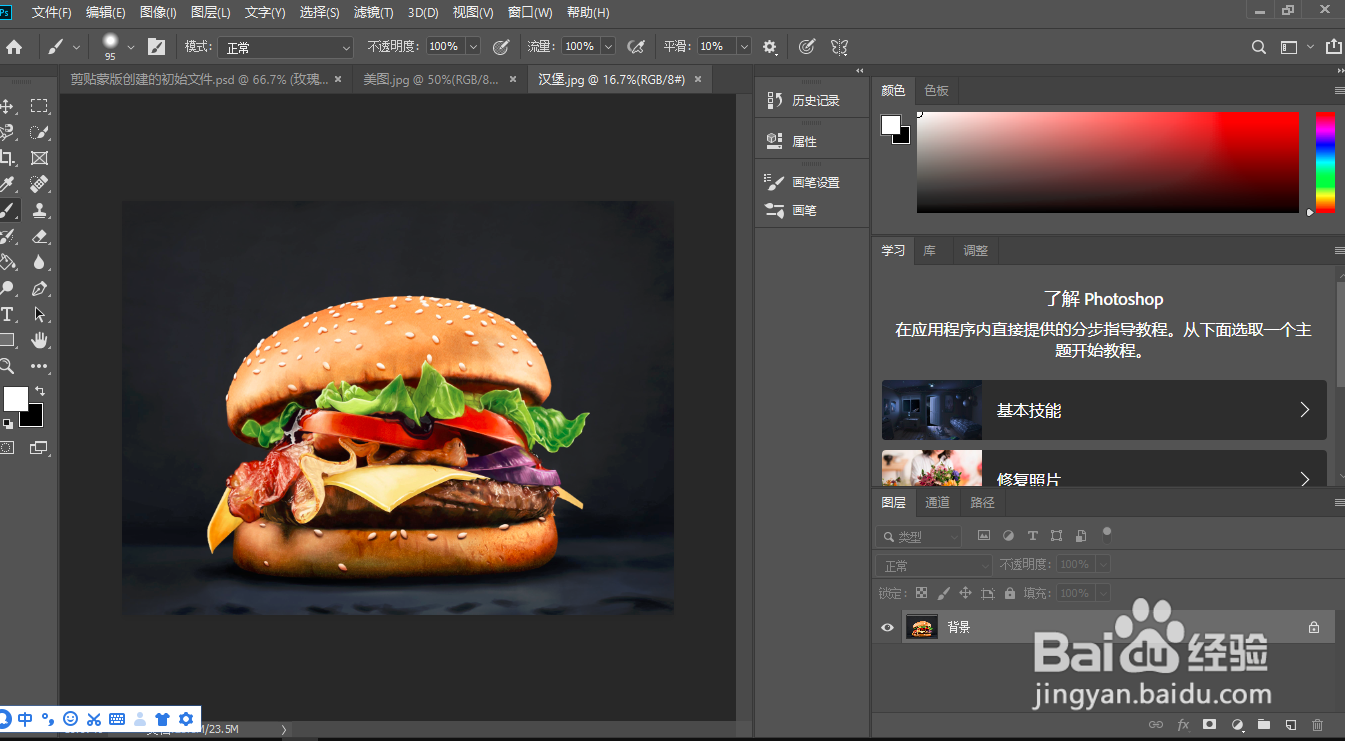Select the Brush tool in toolbox

[7, 210]
